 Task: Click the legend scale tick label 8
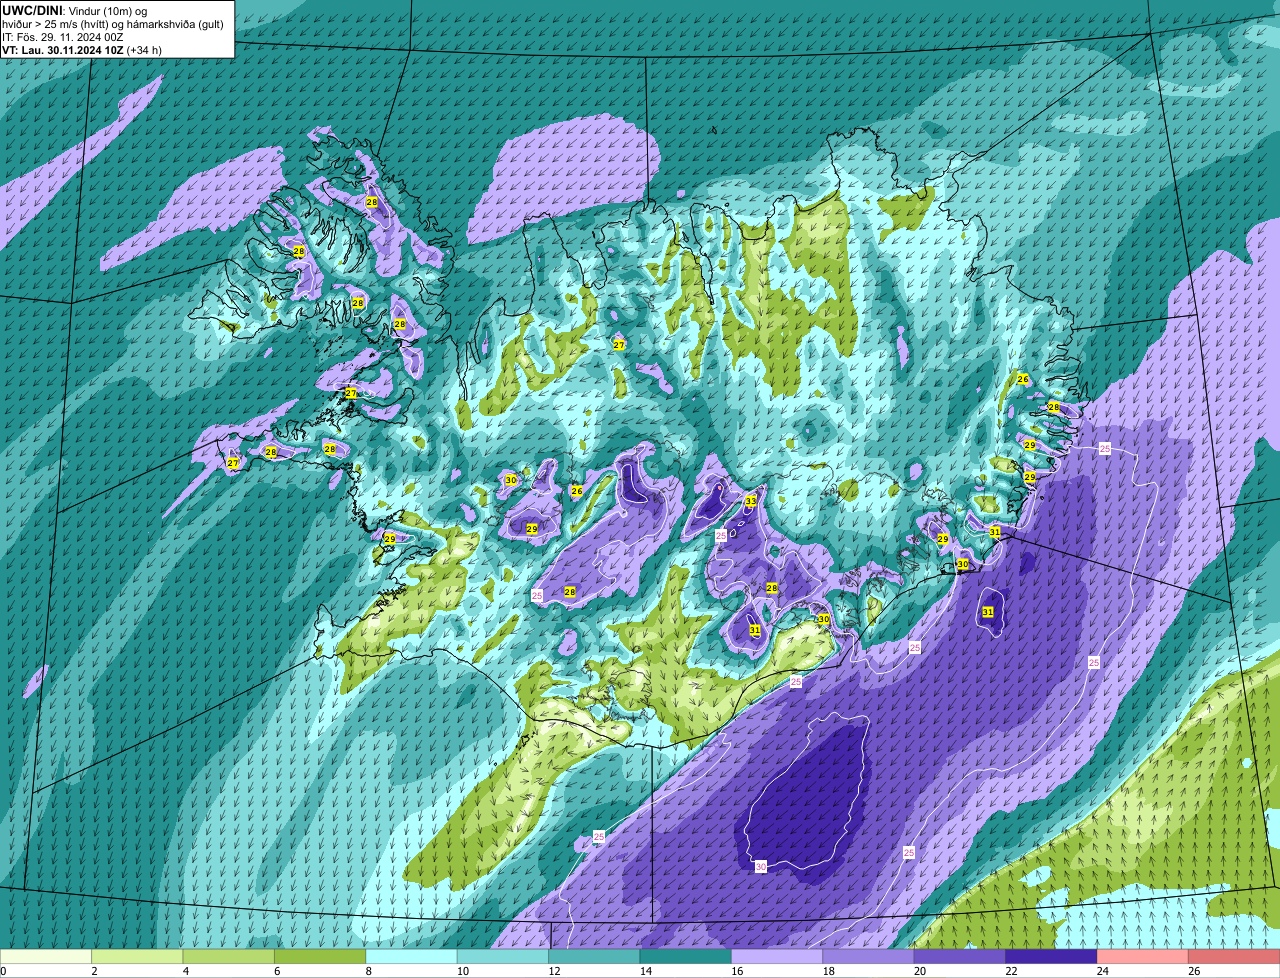(369, 971)
